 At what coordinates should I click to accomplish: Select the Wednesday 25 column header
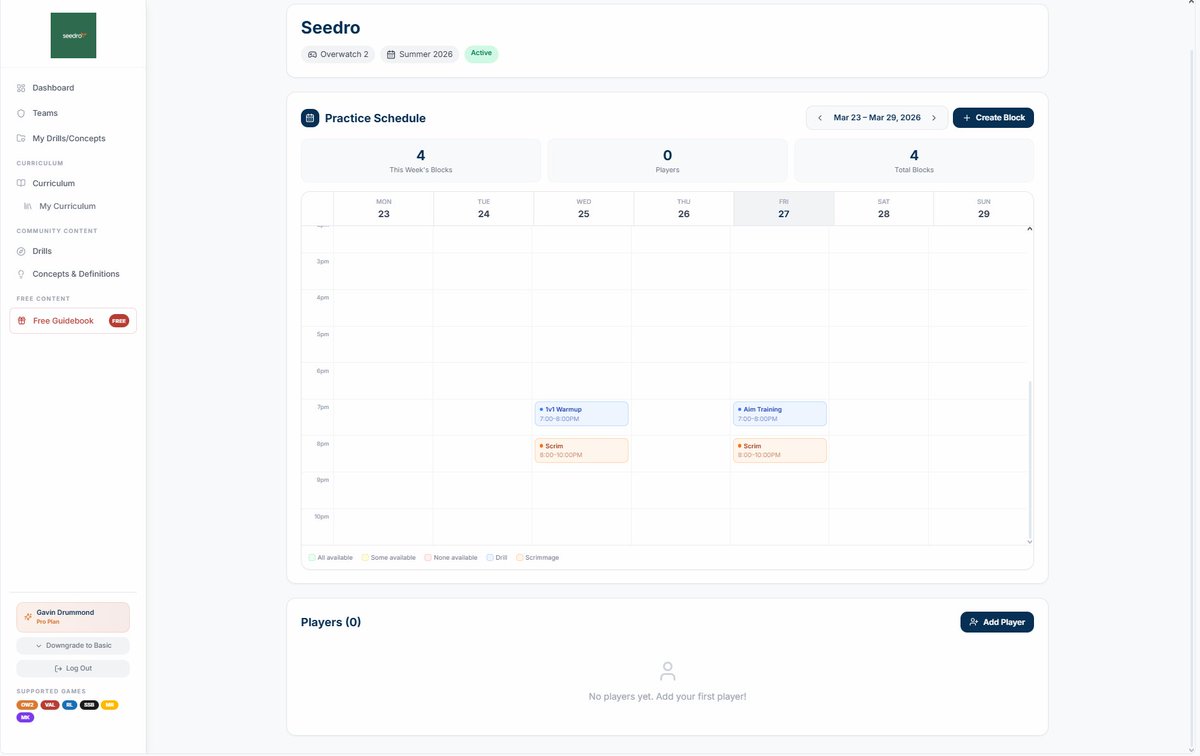point(584,209)
